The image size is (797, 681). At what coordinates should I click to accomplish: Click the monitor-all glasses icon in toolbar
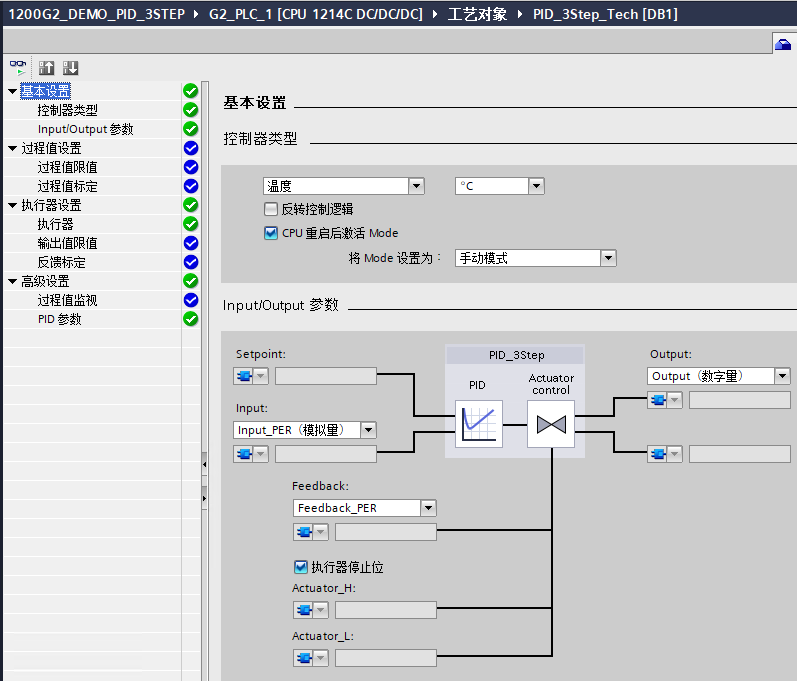(x=19, y=68)
